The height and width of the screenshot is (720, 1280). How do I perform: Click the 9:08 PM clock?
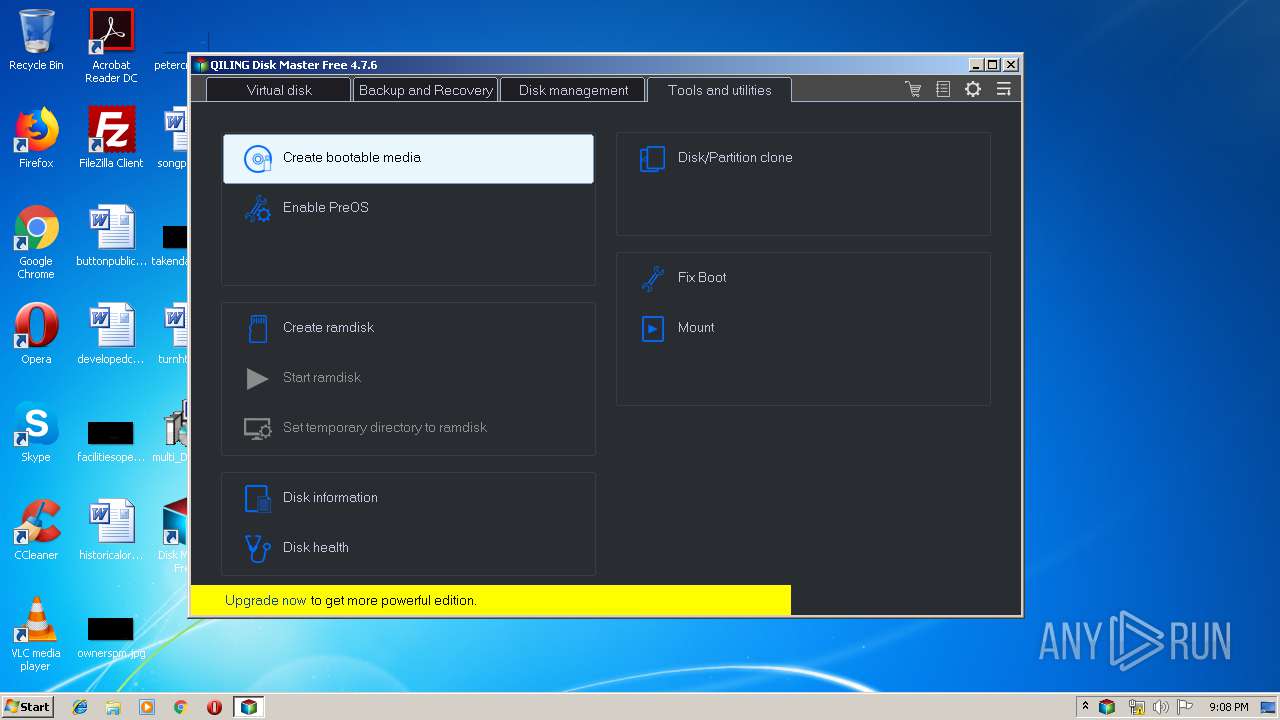pos(1228,707)
